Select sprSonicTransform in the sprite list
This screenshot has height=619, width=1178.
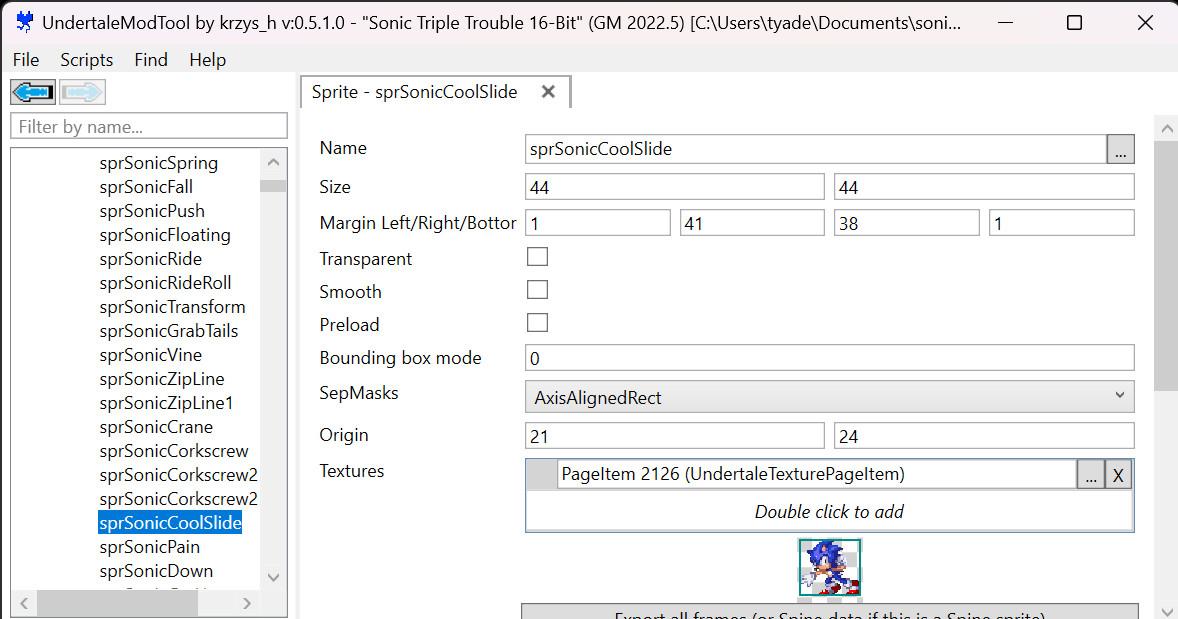[x=172, y=306]
